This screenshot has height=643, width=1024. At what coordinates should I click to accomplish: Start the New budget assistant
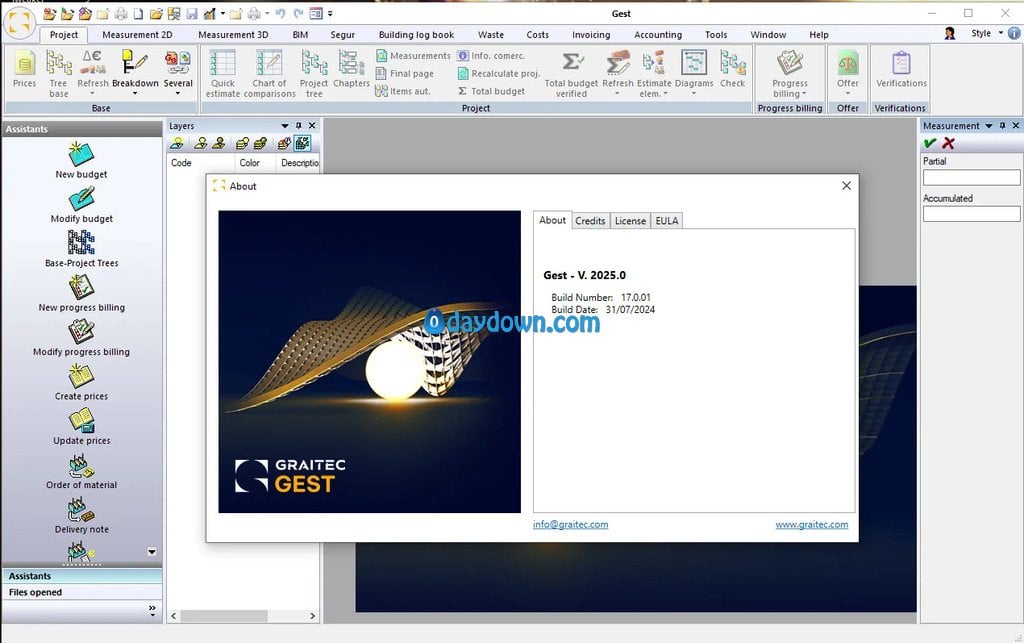(82, 160)
